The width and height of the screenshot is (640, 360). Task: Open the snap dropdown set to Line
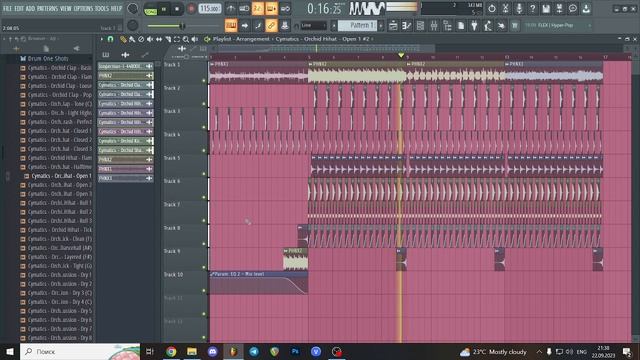313,25
